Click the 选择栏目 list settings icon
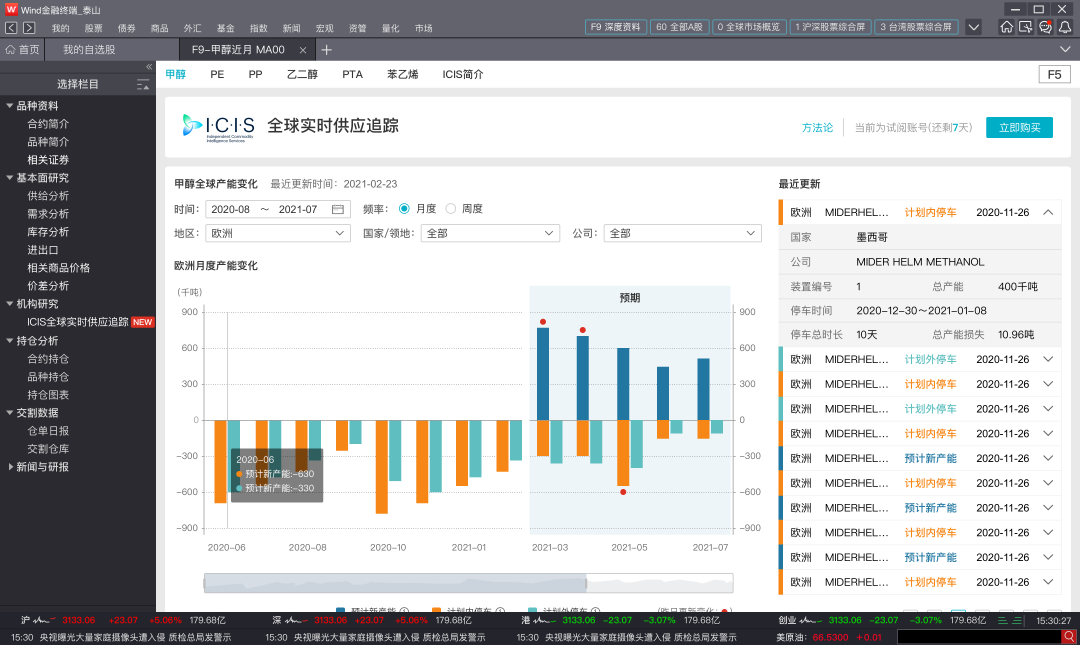This screenshot has height=645, width=1080. click(x=143, y=84)
